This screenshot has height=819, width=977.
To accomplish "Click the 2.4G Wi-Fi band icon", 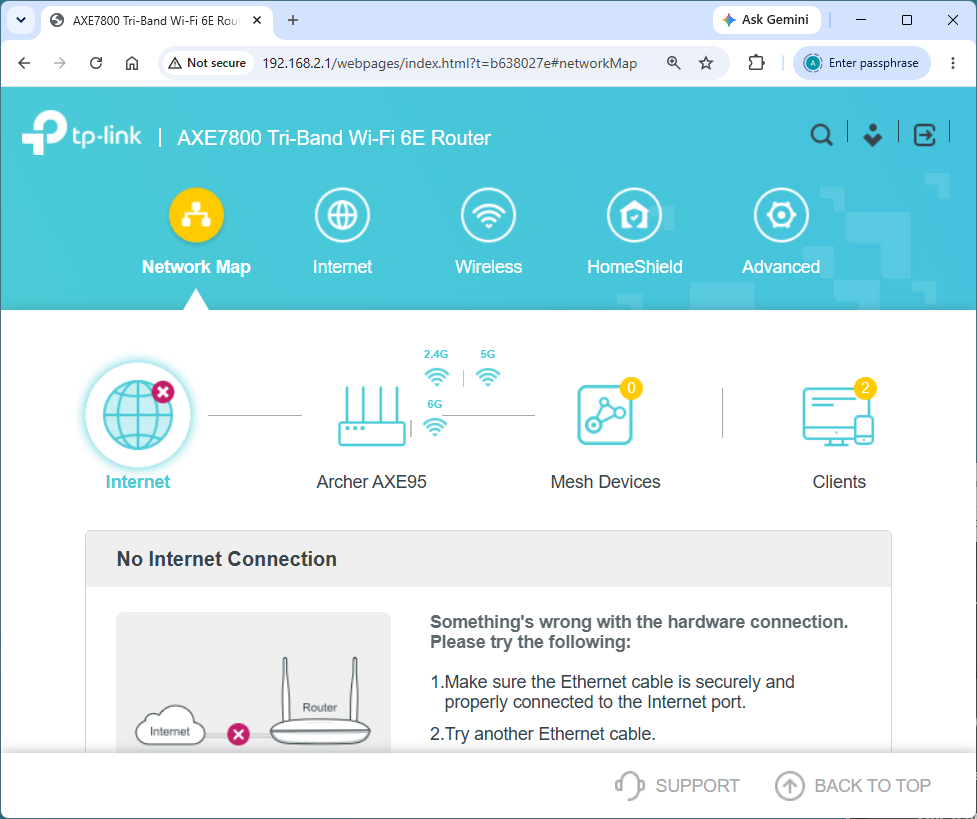I will click(x=436, y=376).
